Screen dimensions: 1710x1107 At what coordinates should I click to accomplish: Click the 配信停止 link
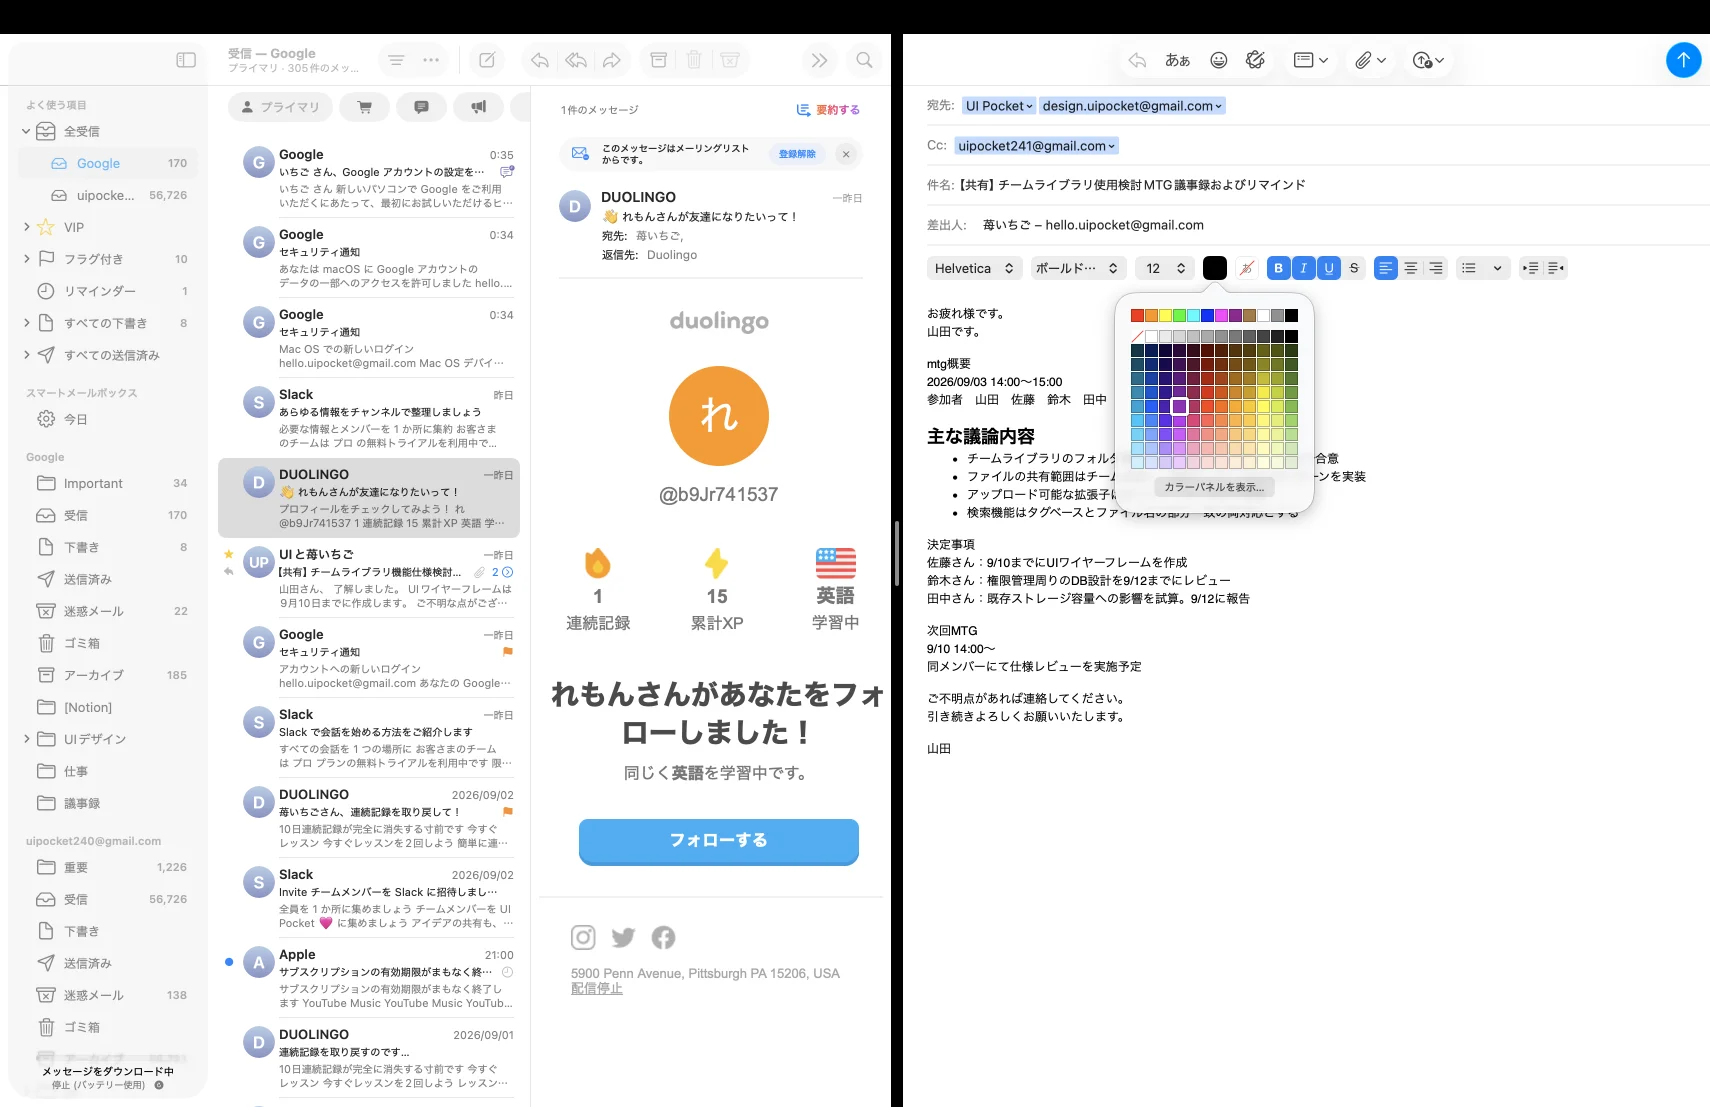(x=597, y=989)
